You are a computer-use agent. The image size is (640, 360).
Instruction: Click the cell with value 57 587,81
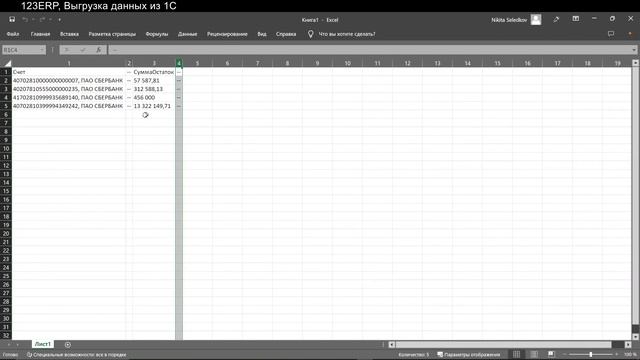click(x=153, y=80)
